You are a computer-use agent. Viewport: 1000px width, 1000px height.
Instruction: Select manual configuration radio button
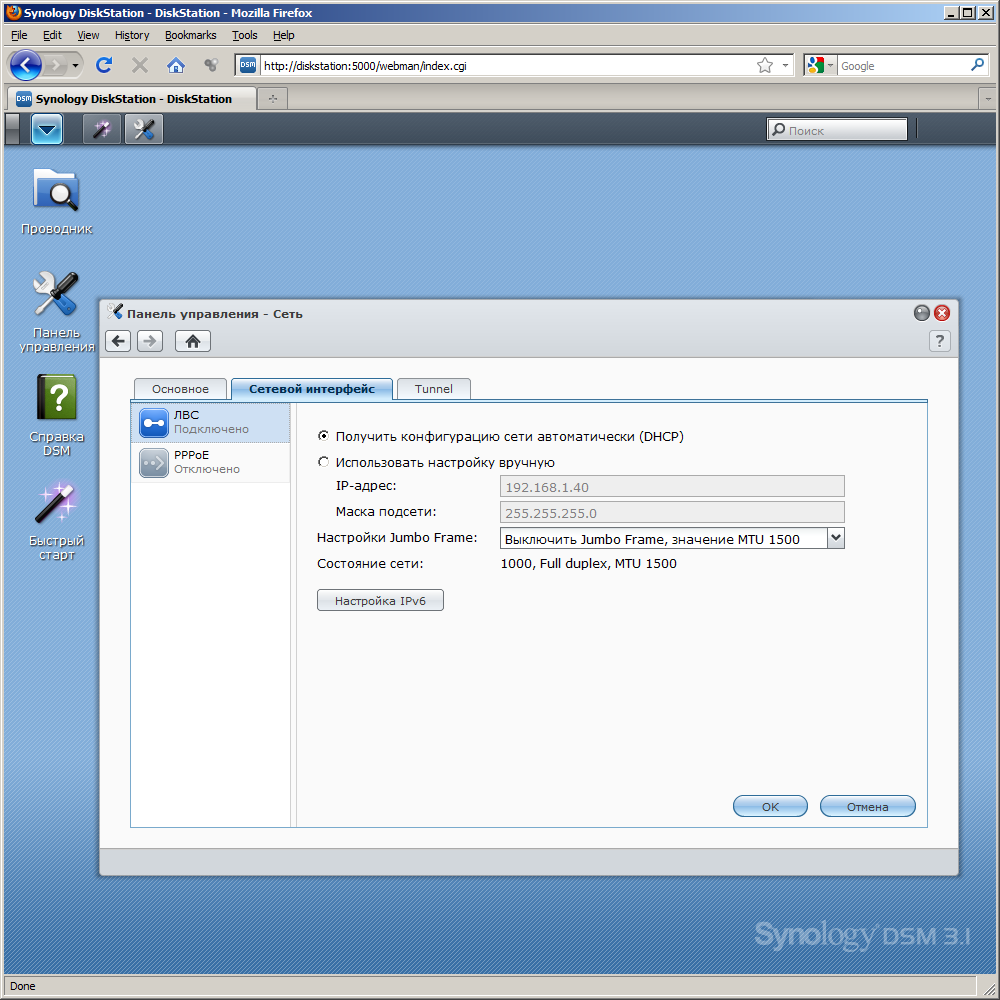pyautogui.click(x=323, y=462)
